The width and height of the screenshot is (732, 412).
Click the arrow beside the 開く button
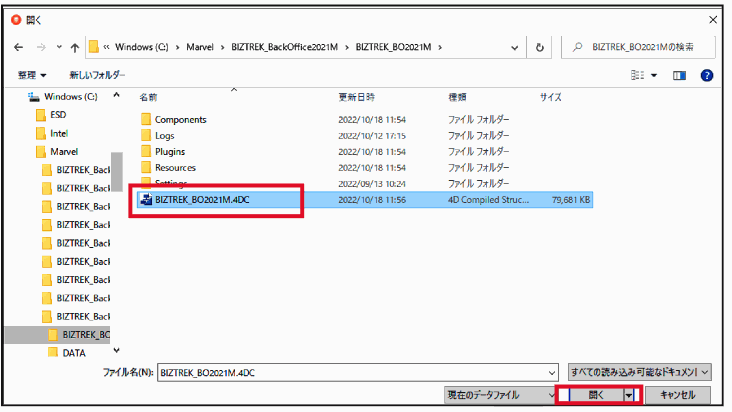coord(629,395)
